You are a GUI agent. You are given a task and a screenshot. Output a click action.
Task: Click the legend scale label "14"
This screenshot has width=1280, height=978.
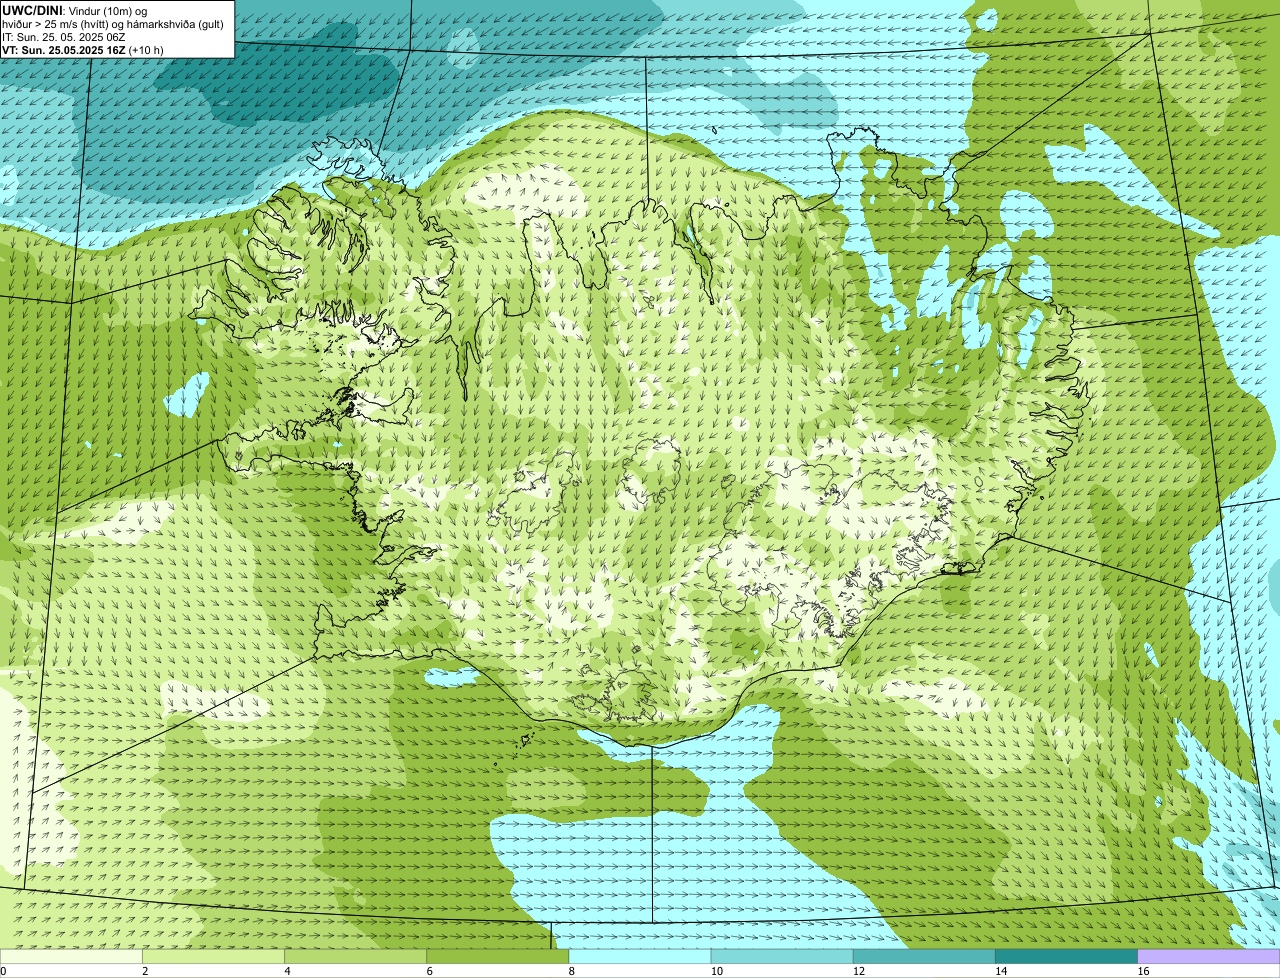(1001, 971)
